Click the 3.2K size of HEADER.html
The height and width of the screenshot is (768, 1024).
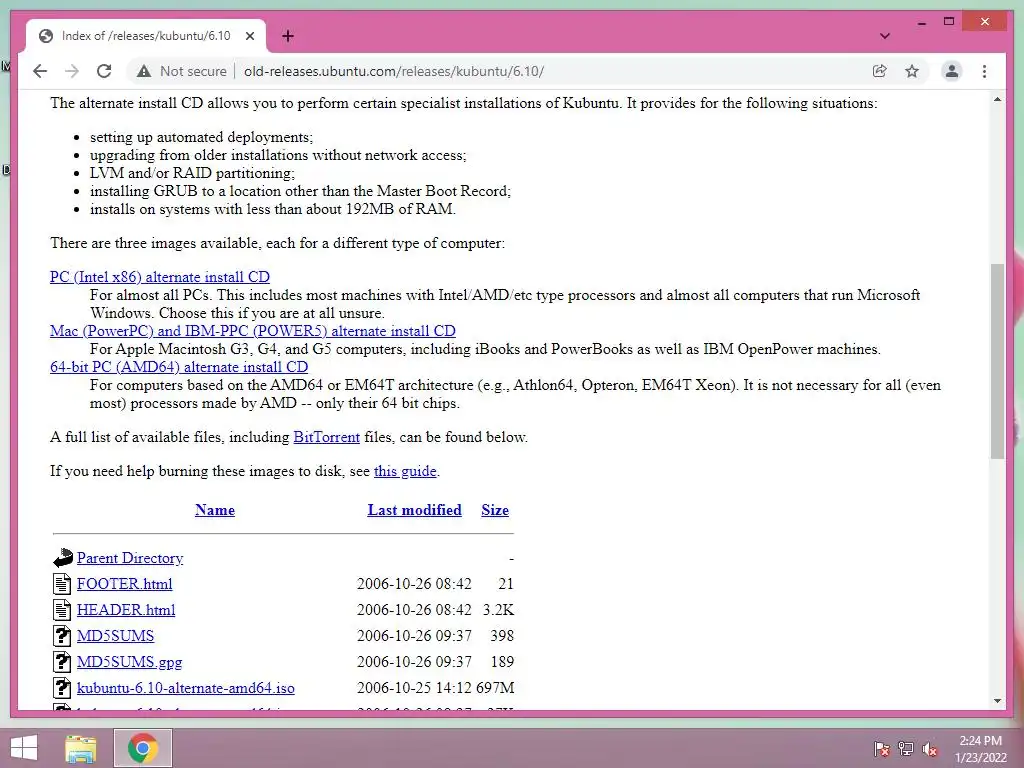[x=498, y=610]
